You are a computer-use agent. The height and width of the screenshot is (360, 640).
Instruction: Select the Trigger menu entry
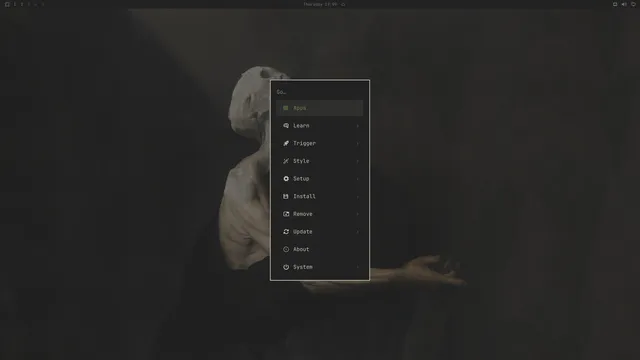(x=320, y=143)
